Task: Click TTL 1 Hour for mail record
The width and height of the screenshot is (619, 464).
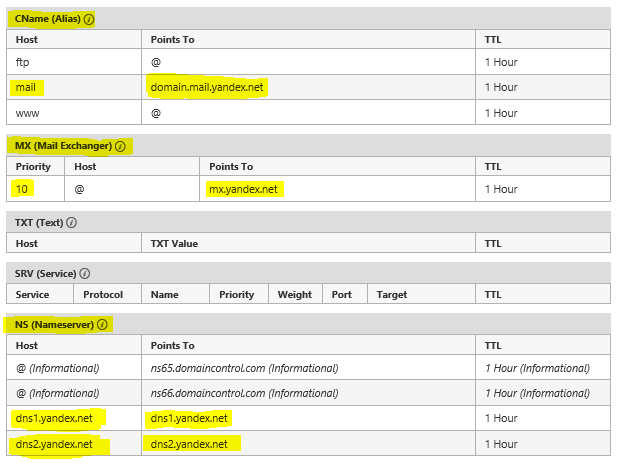Action: (x=501, y=87)
